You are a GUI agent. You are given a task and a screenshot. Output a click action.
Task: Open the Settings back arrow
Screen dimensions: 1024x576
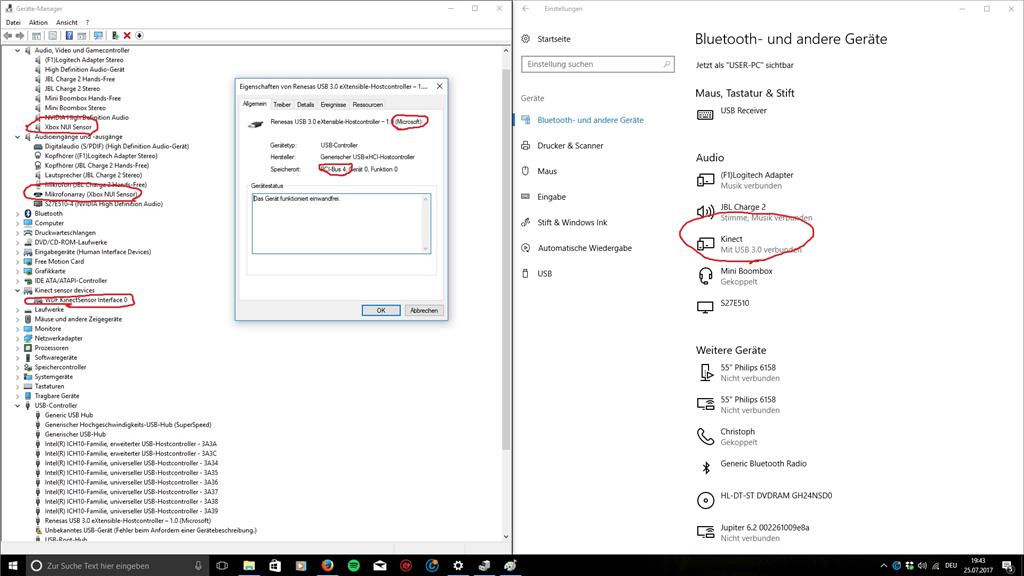526,8
